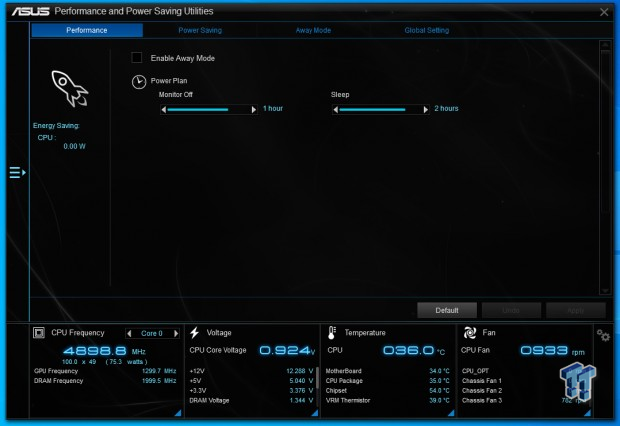This screenshot has width=620, height=426.
Task: Click the CPU_OPT fan row
Action: pyautogui.click(x=524, y=371)
